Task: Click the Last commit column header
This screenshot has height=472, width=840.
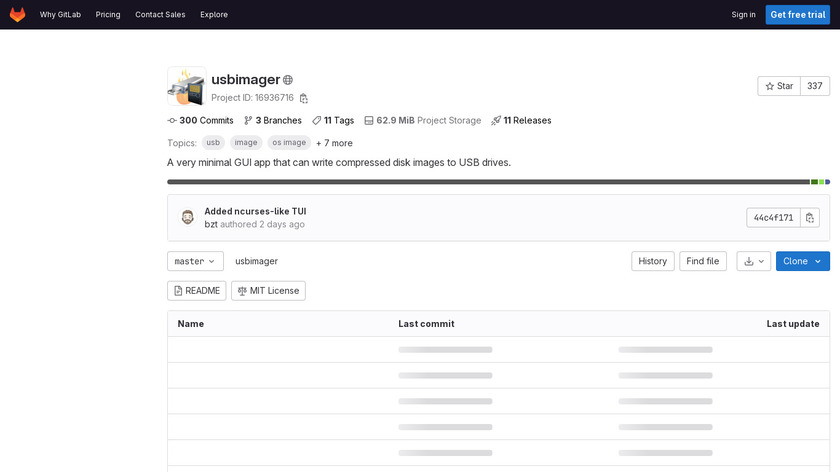Action: coord(426,324)
